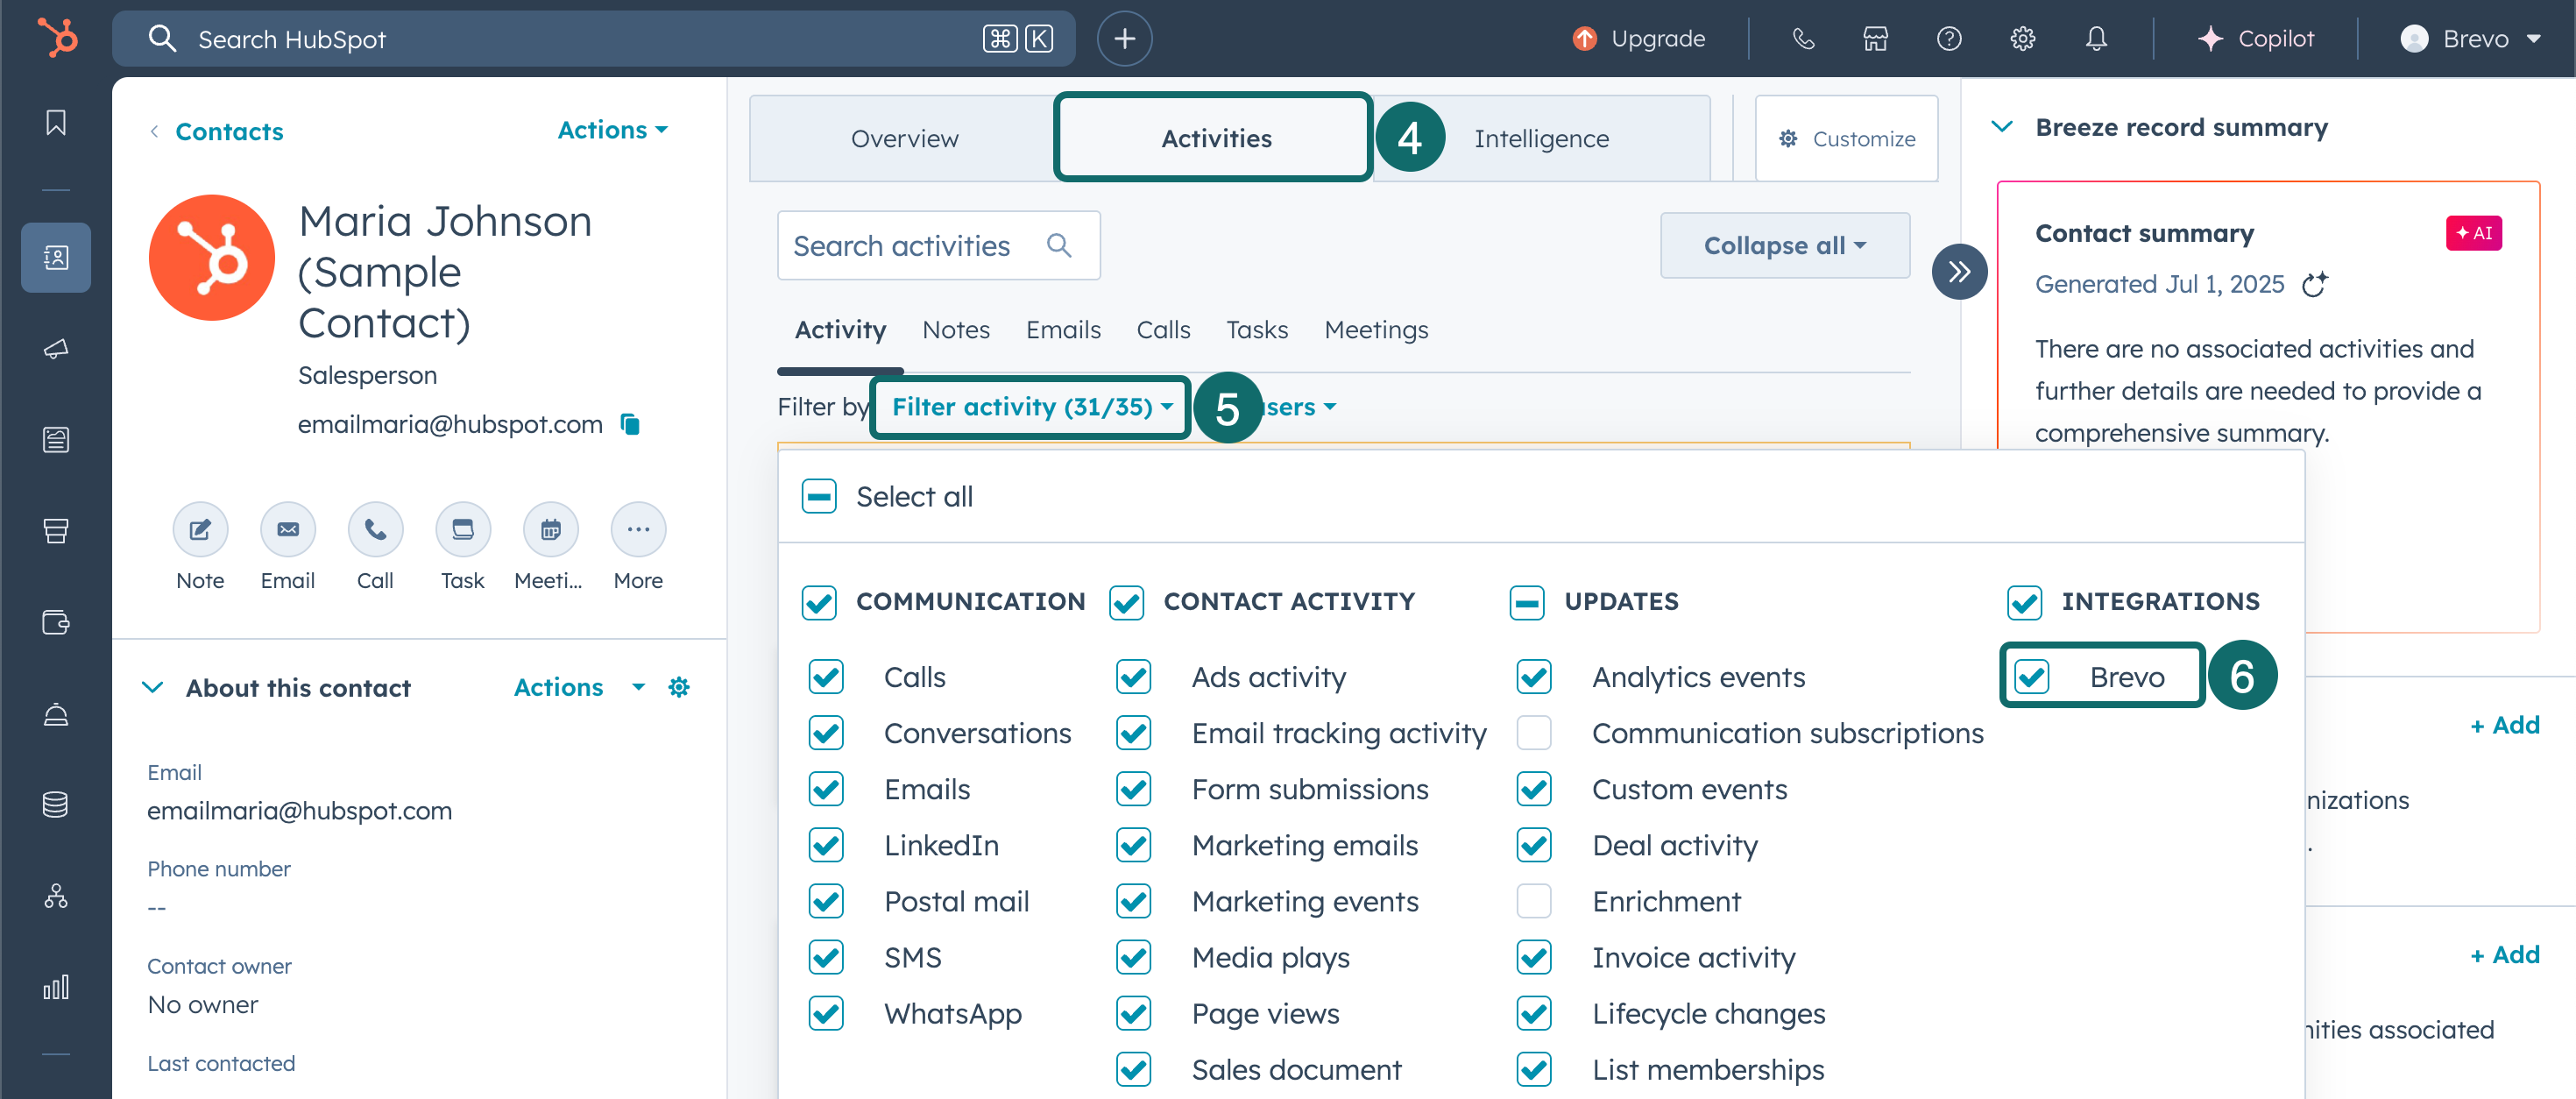Copy Maria's email address with the copy icon
This screenshot has width=2576, height=1099.
(x=631, y=424)
